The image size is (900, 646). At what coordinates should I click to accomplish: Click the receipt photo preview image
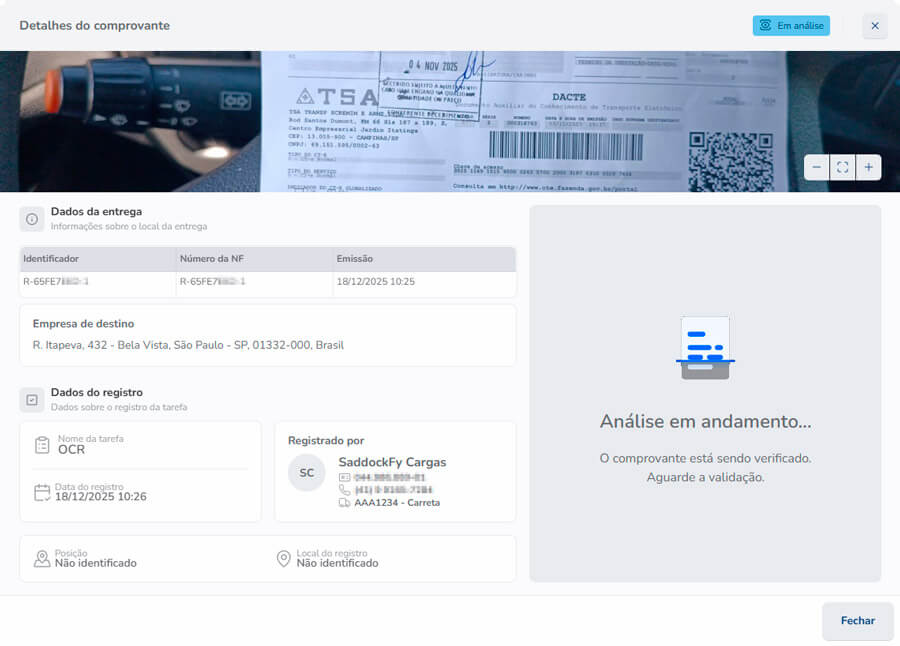click(x=450, y=122)
